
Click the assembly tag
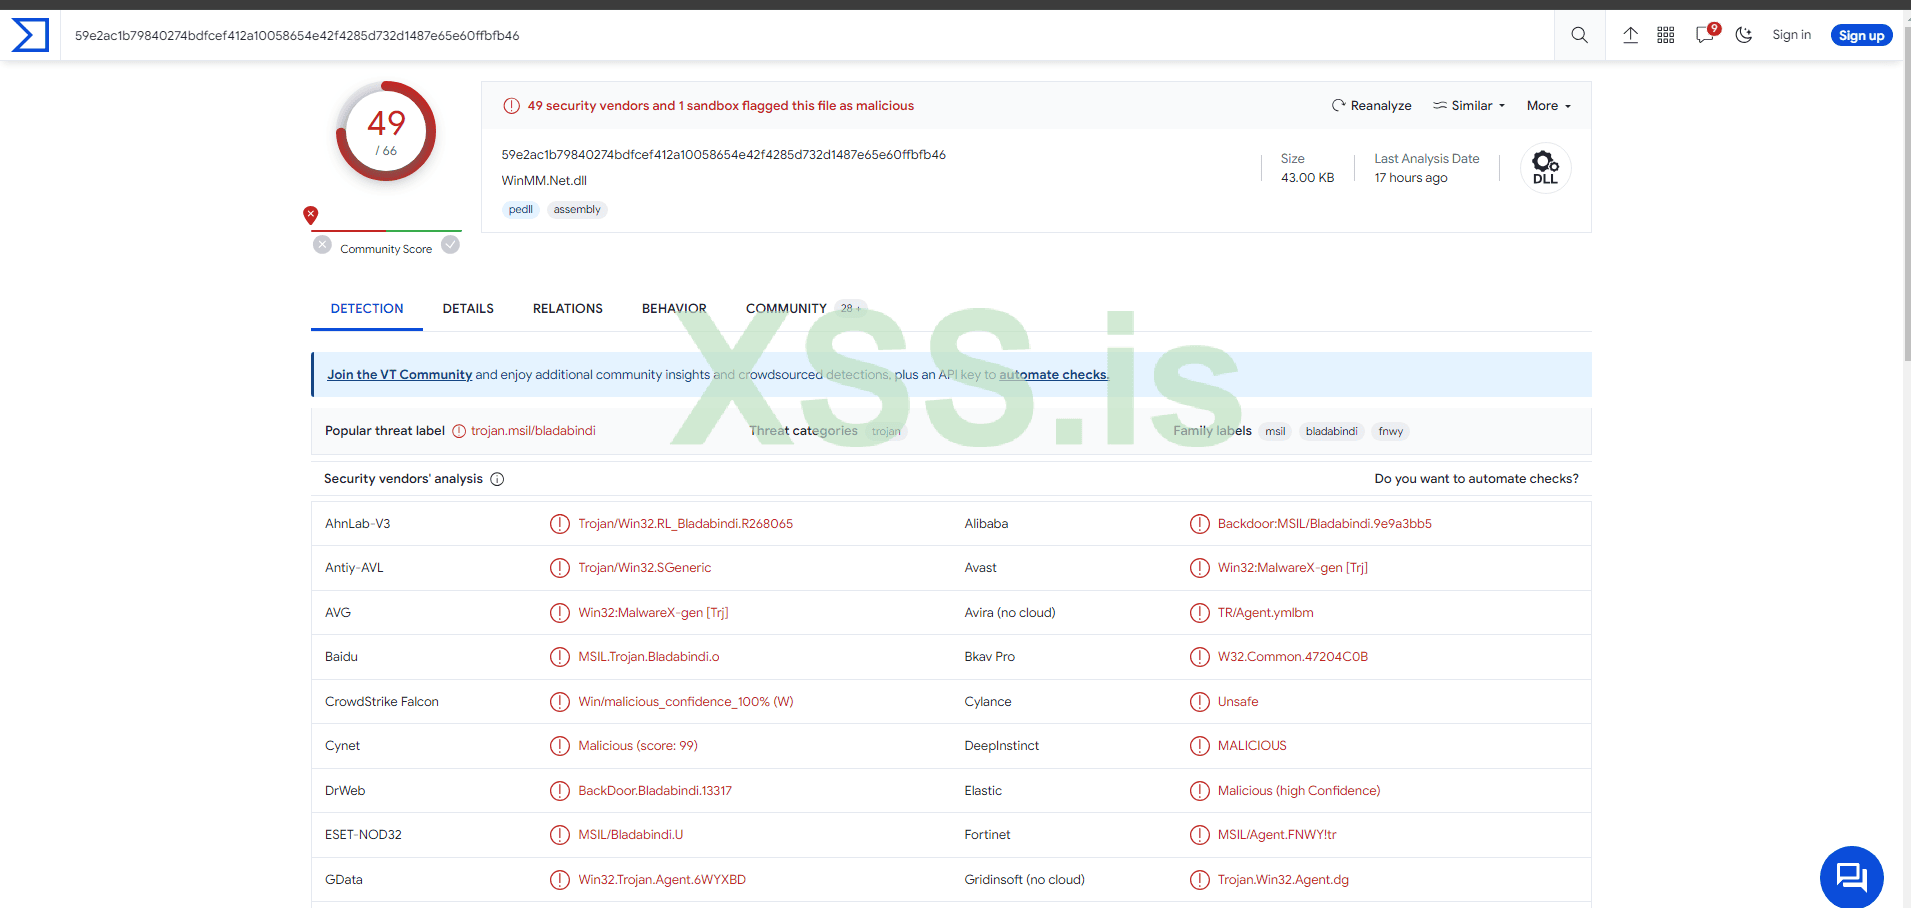tap(577, 210)
